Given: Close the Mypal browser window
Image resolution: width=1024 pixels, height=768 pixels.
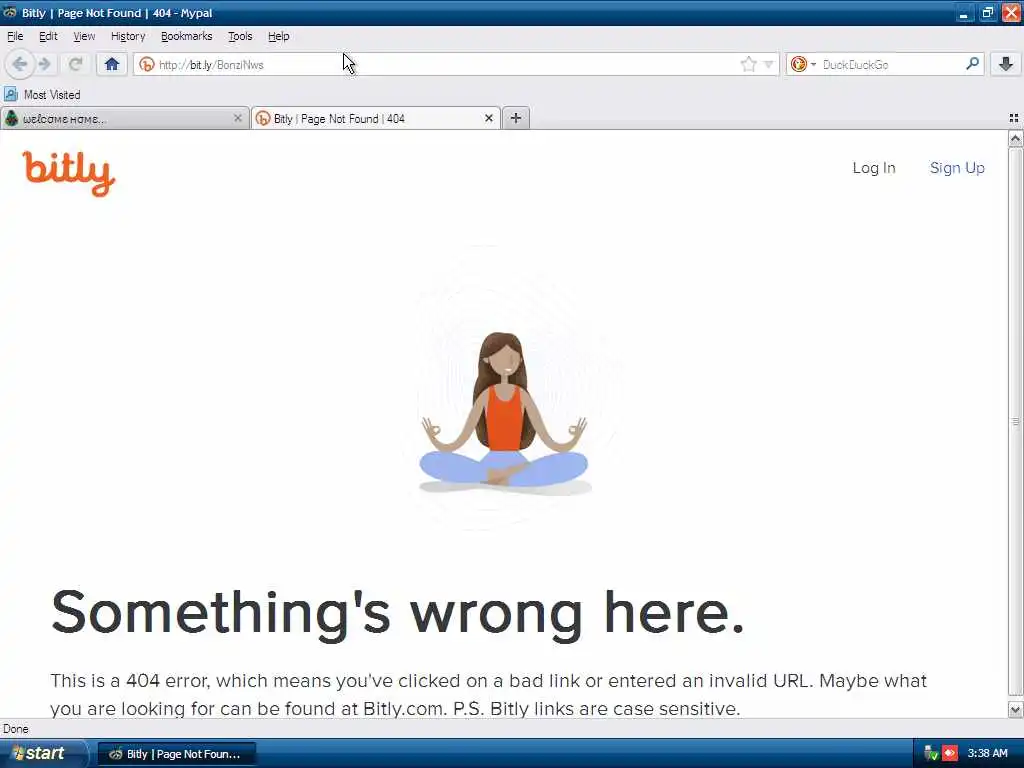Looking at the screenshot, I should [x=1011, y=13].
